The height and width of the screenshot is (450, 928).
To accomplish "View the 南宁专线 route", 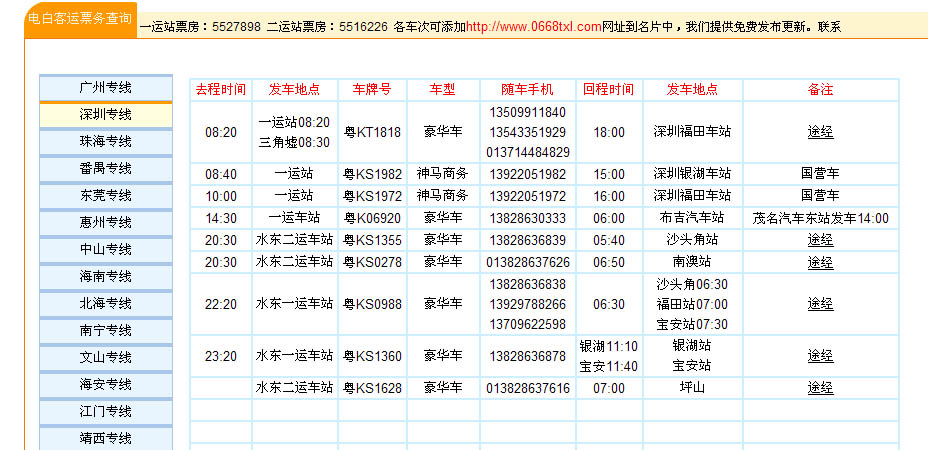I will point(106,331).
